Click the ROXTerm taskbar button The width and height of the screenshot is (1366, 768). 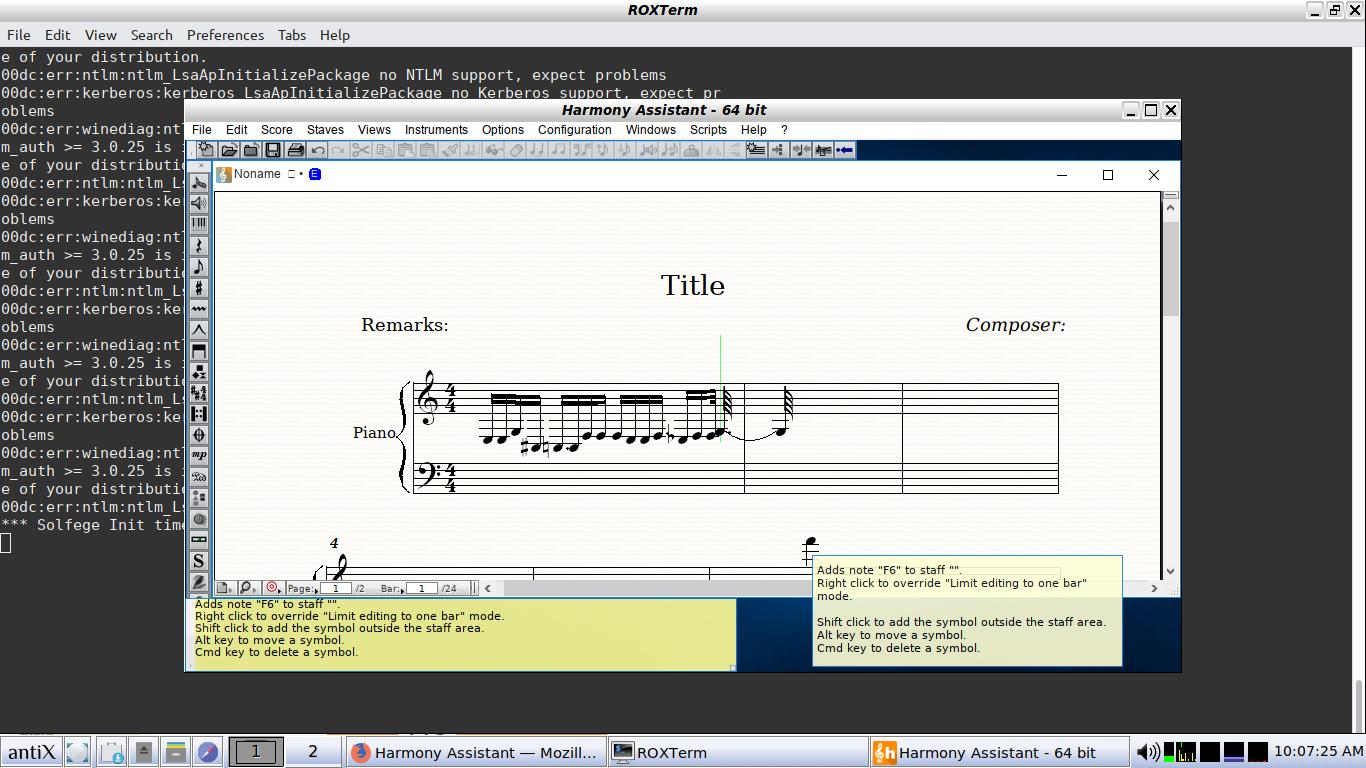[x=737, y=752]
